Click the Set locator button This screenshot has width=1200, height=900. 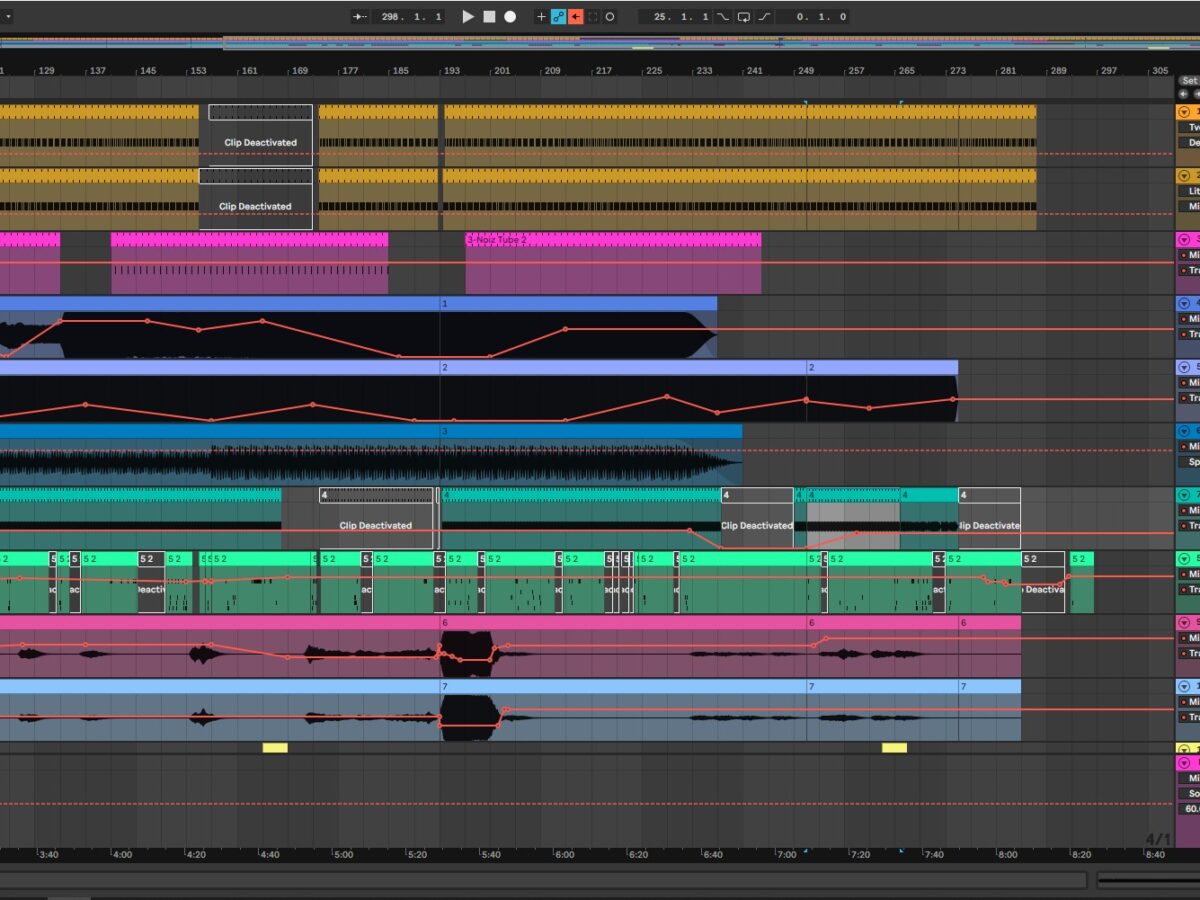tap(1188, 81)
